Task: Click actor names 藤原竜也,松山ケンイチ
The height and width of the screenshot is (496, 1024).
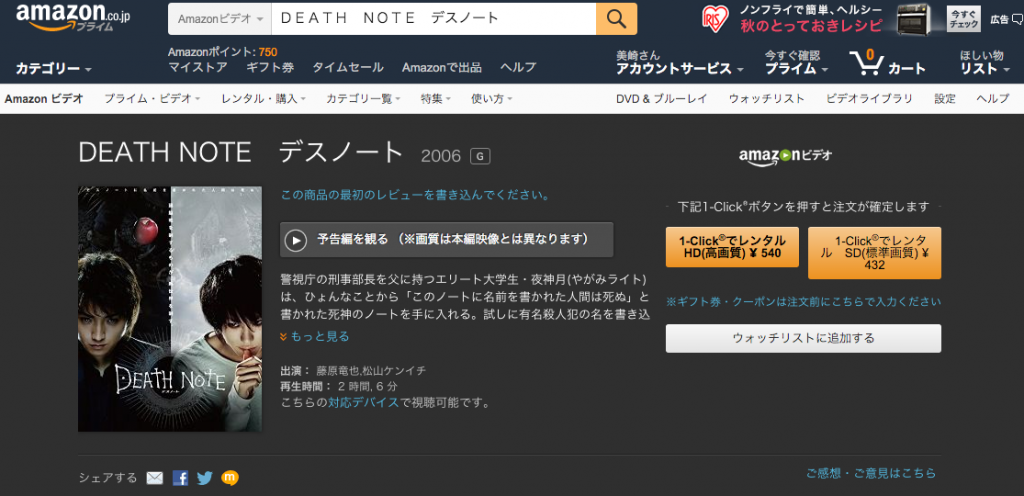Action: coord(371,371)
